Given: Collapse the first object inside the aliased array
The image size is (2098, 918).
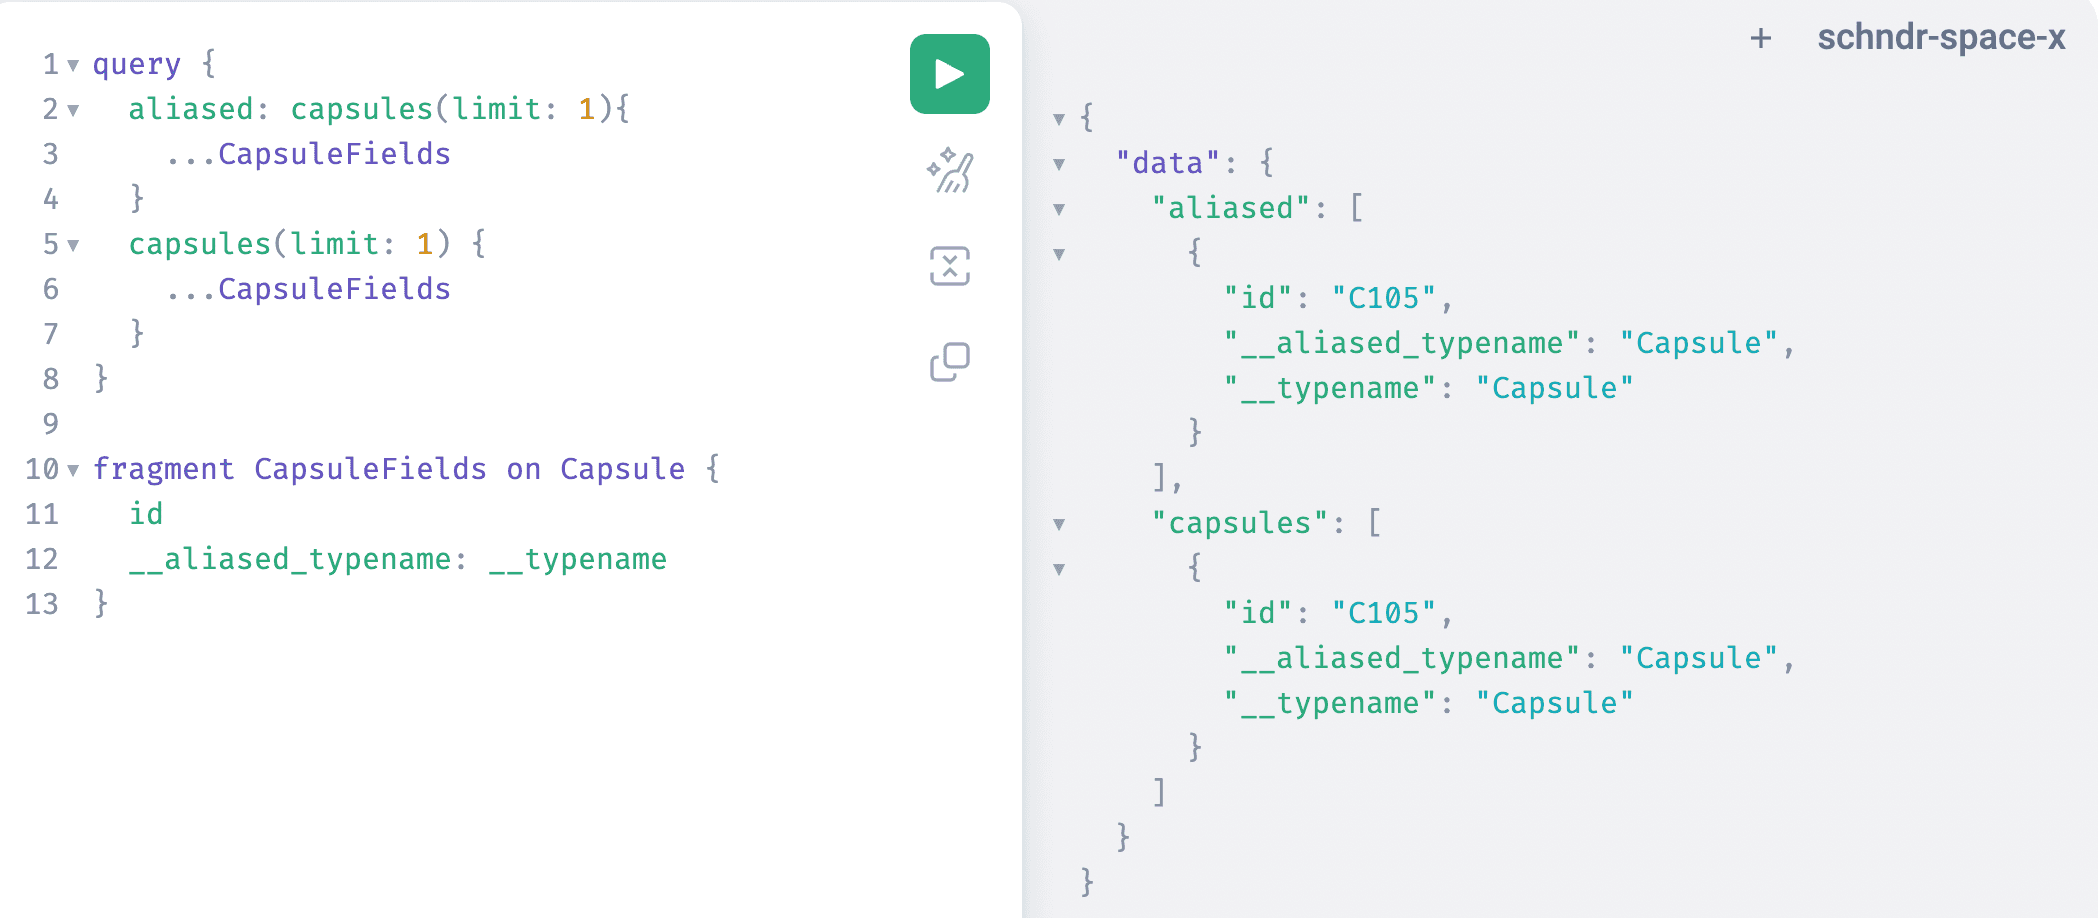Looking at the screenshot, I should (1059, 254).
